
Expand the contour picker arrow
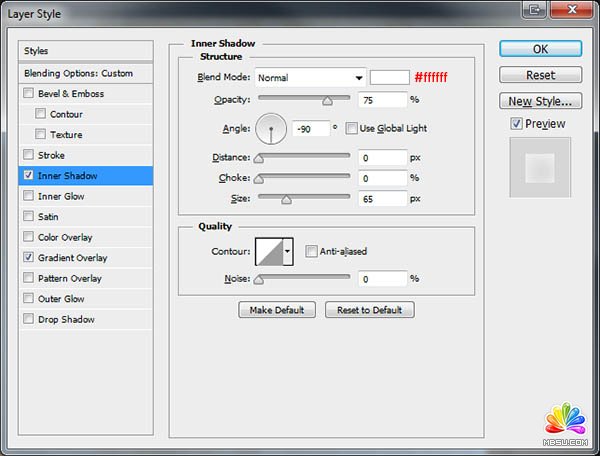pos(288,251)
